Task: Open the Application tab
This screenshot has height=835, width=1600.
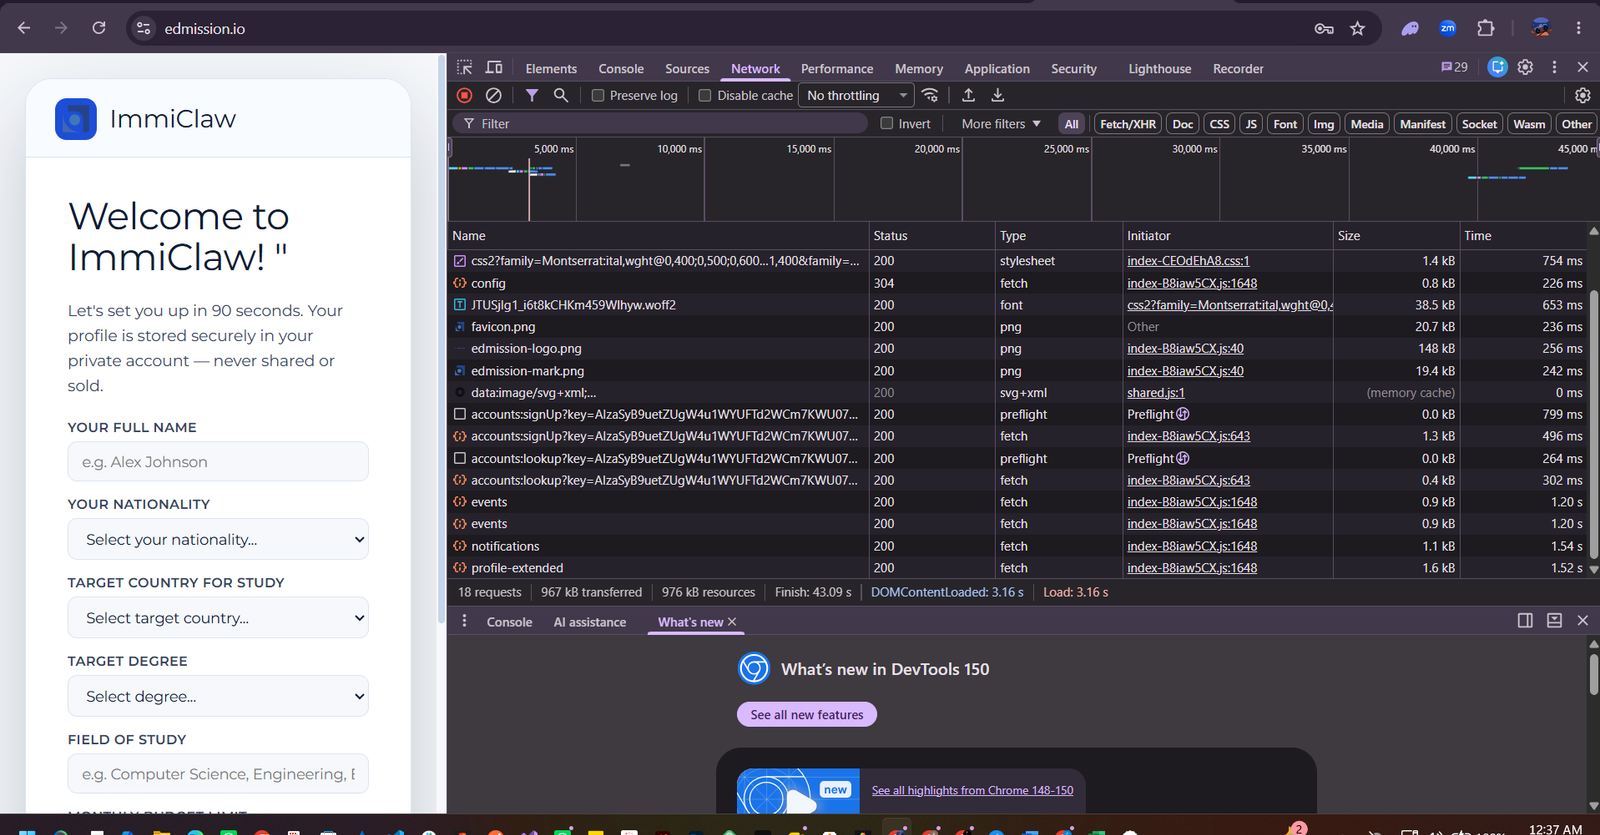Action: tap(997, 68)
